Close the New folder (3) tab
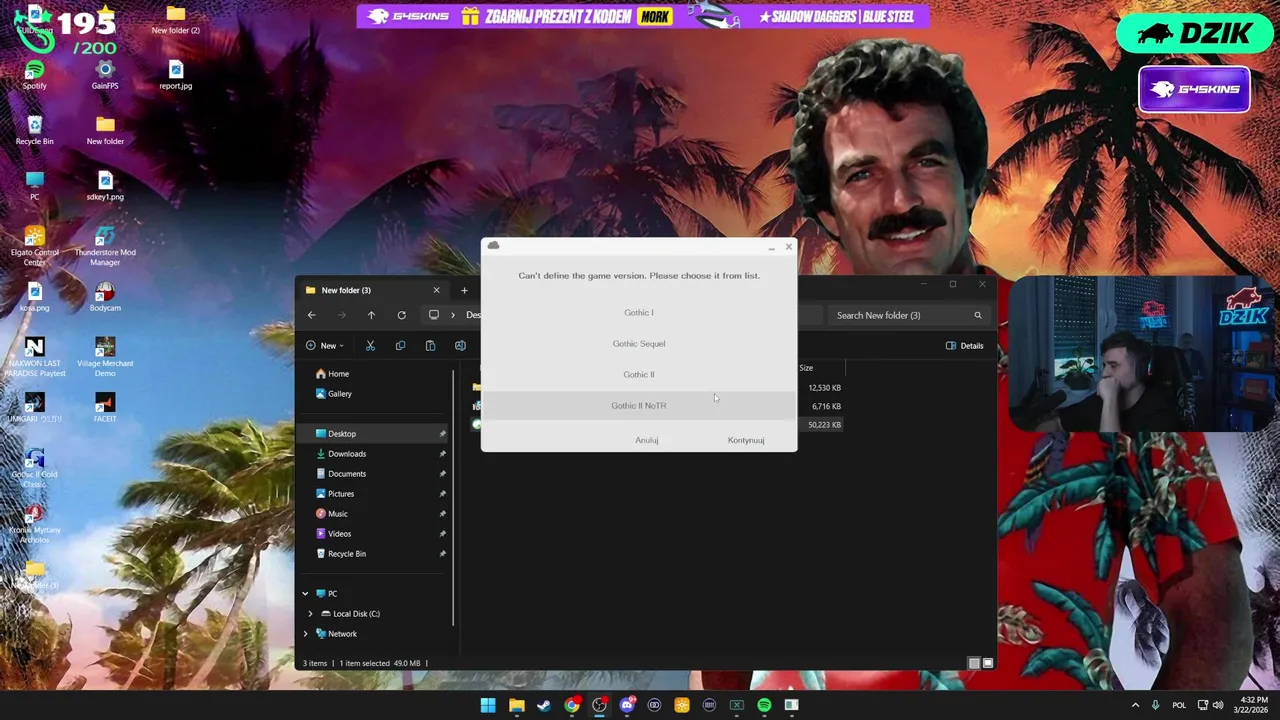 coord(436,290)
